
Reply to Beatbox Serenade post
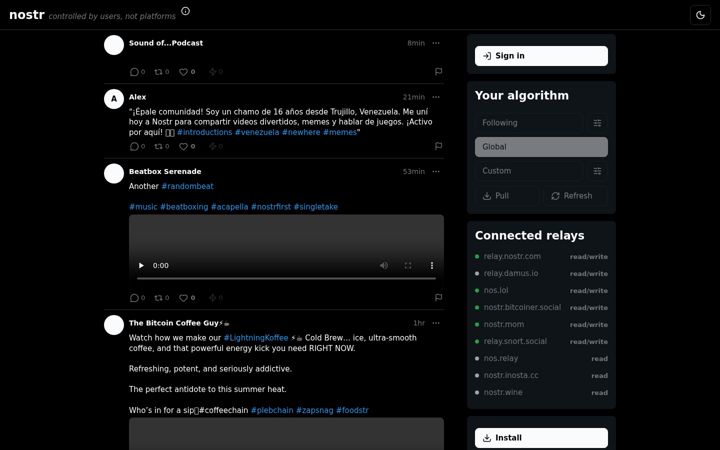(x=137, y=298)
